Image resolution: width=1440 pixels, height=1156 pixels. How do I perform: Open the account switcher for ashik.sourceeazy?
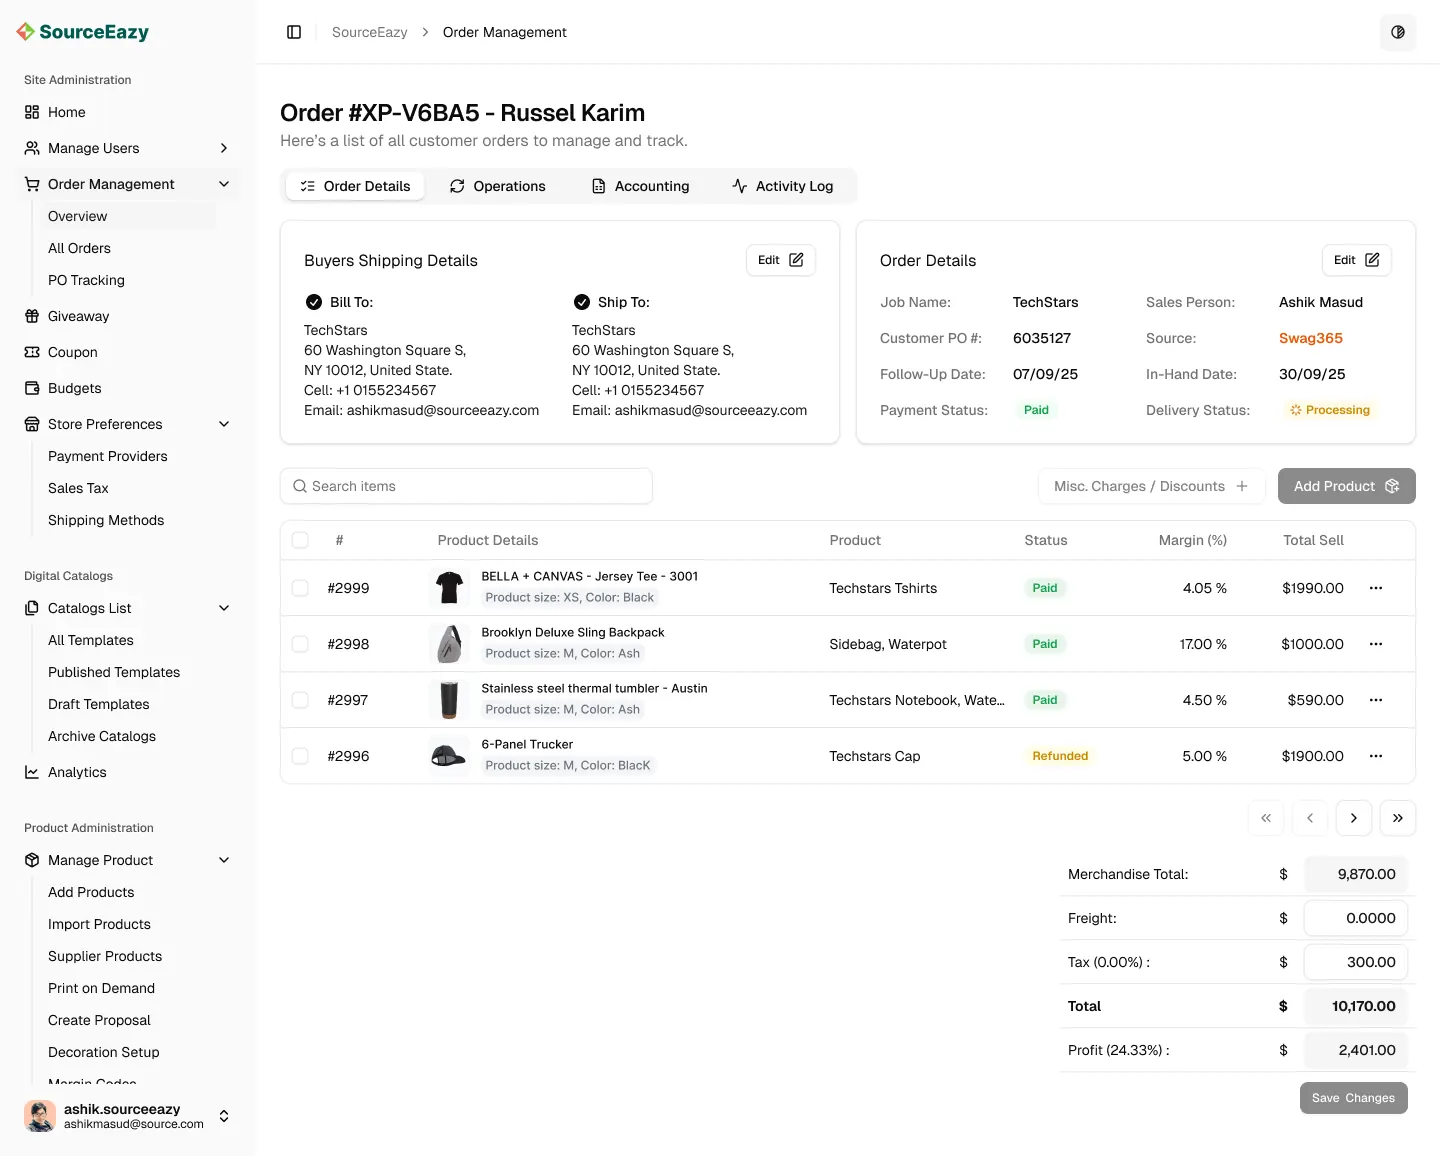pos(224,1116)
